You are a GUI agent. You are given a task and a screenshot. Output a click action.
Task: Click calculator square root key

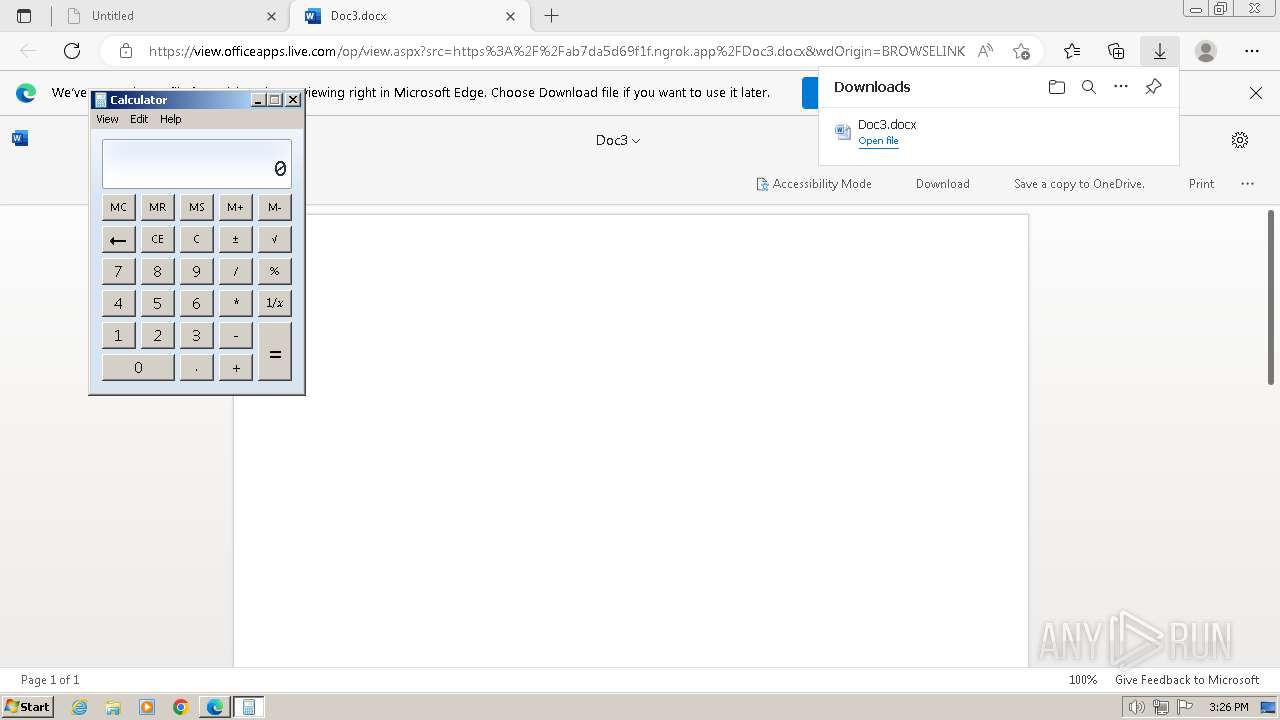275,239
